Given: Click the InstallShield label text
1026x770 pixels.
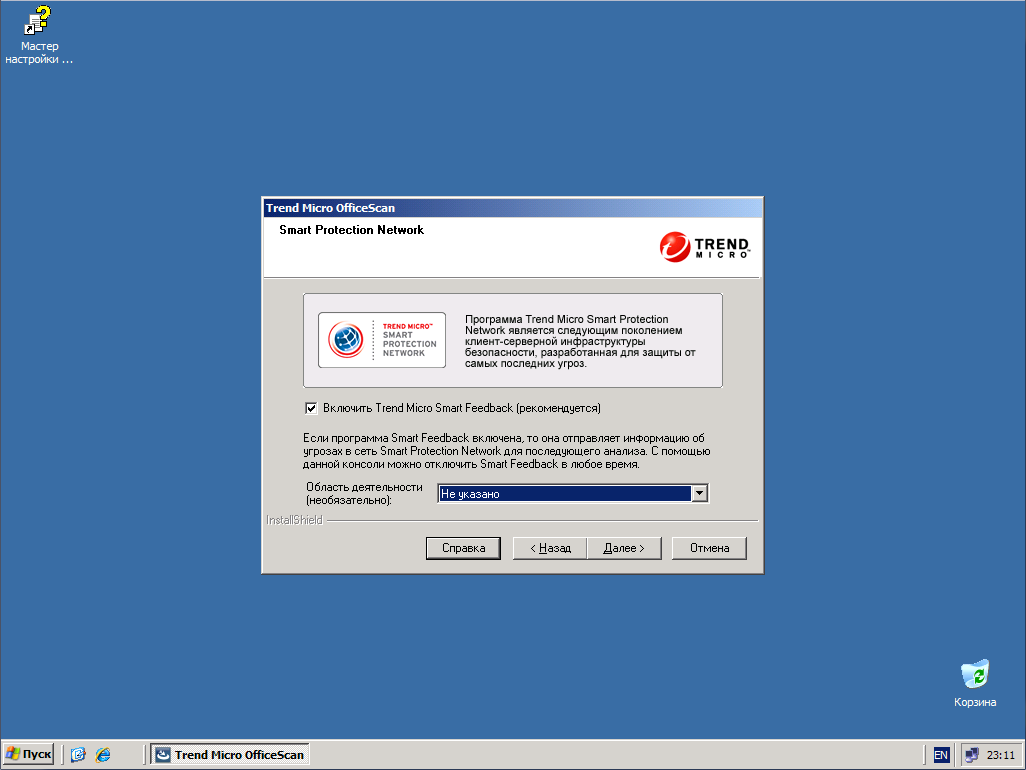Looking at the screenshot, I should pyautogui.click(x=294, y=520).
